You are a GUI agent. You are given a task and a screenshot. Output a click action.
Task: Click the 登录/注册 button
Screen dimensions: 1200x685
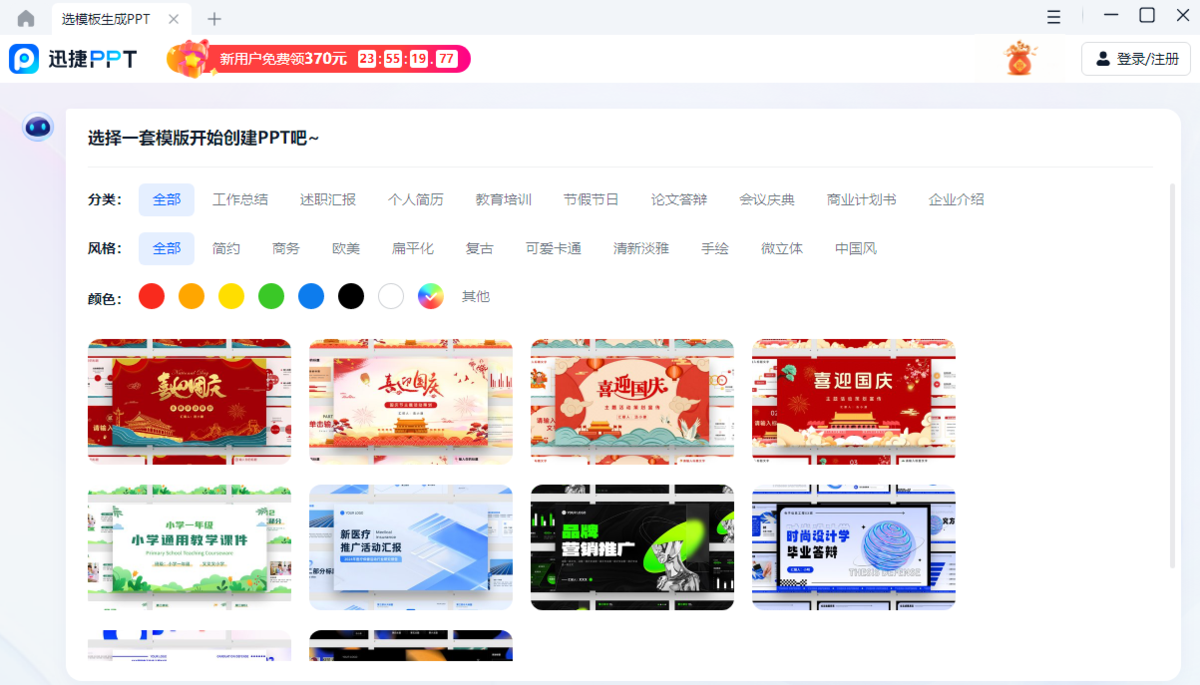pos(1136,59)
